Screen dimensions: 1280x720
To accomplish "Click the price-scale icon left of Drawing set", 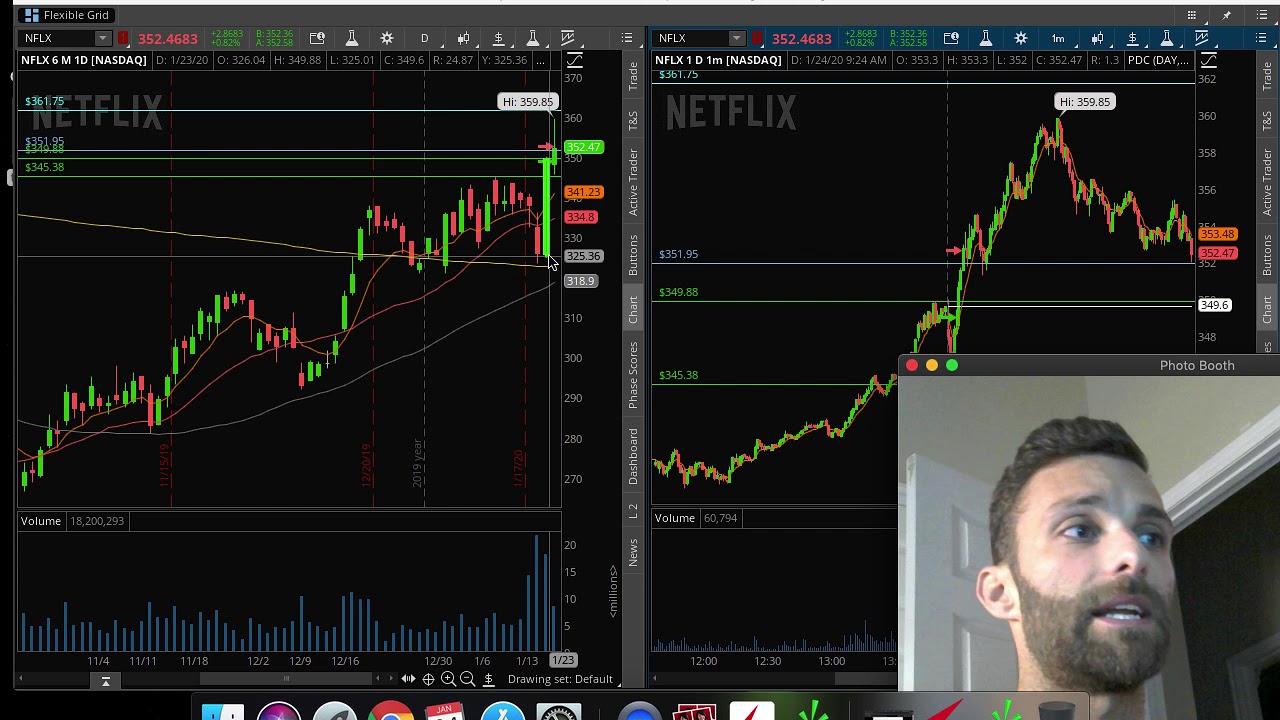I will click(488, 679).
